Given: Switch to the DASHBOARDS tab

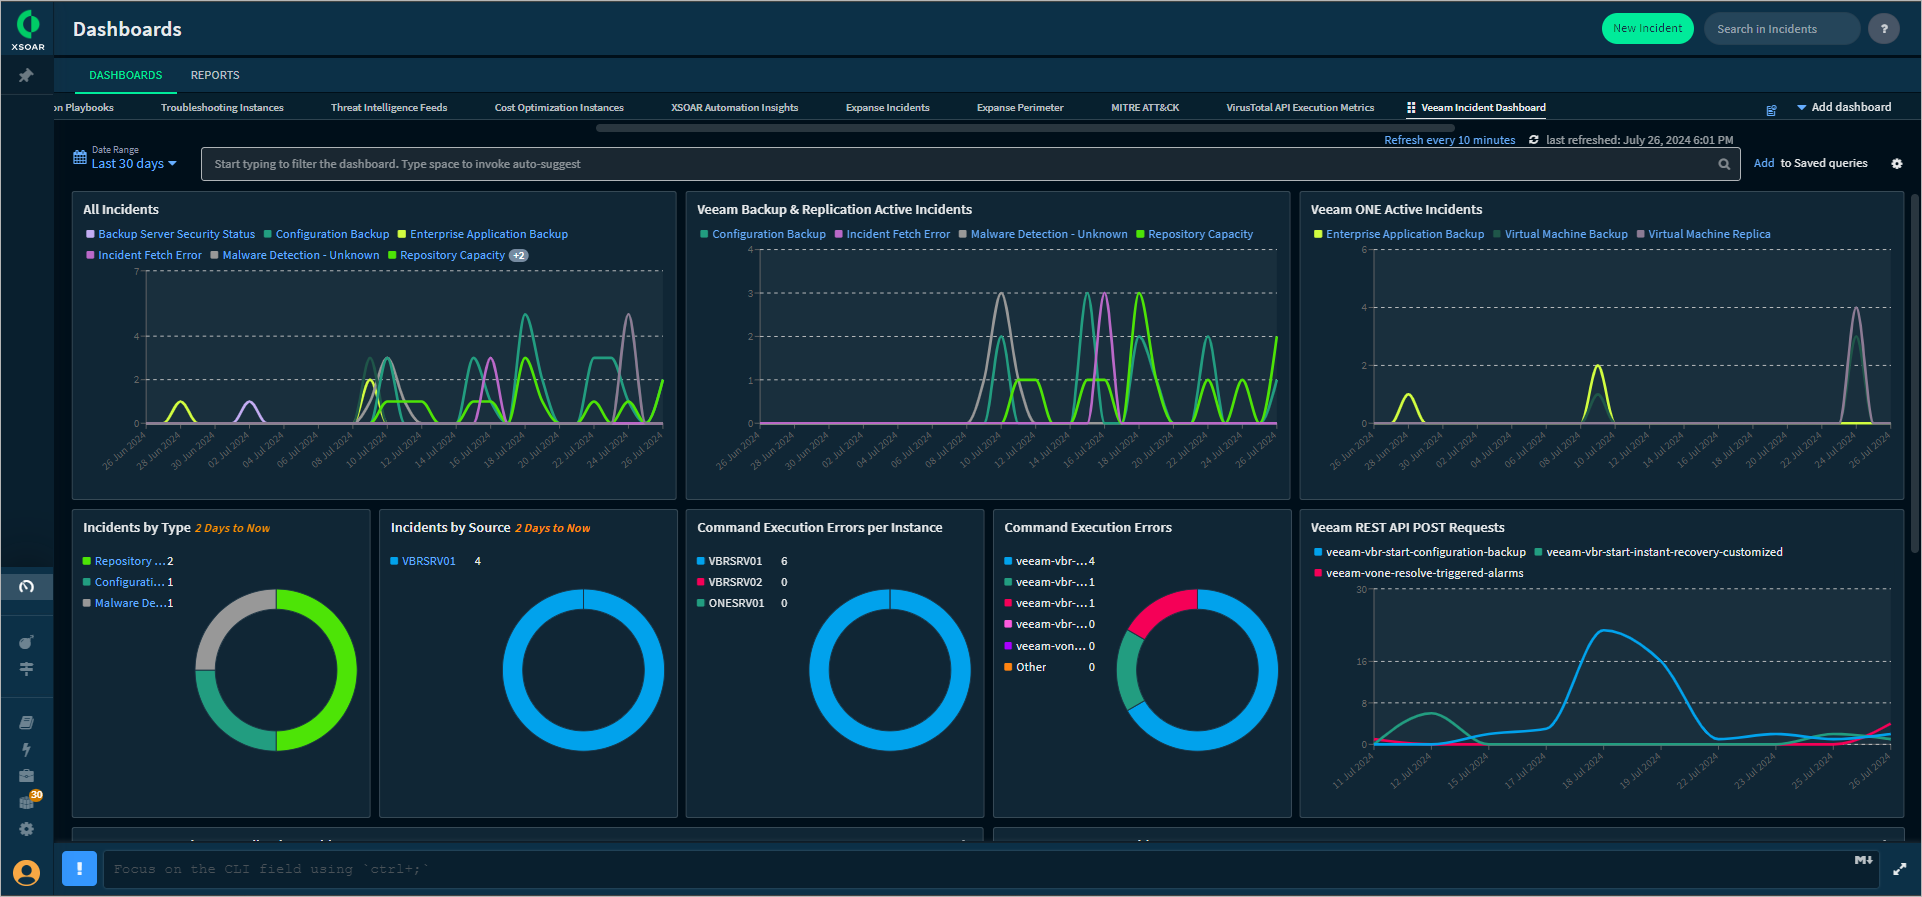Looking at the screenshot, I should (x=126, y=75).
